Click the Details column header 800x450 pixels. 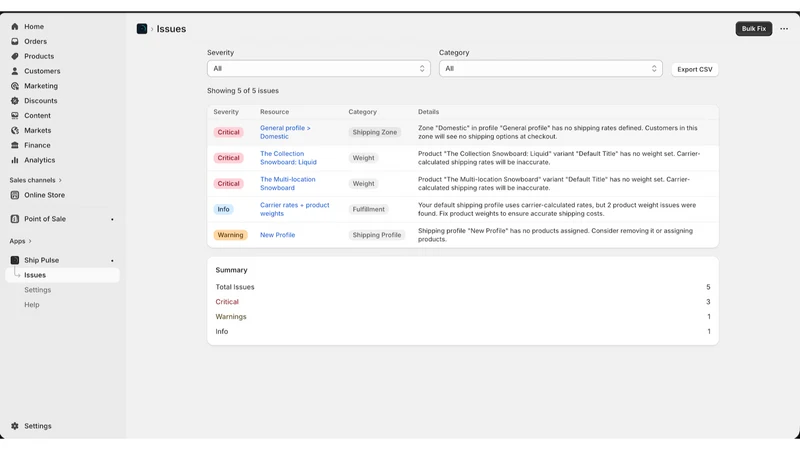pos(428,112)
